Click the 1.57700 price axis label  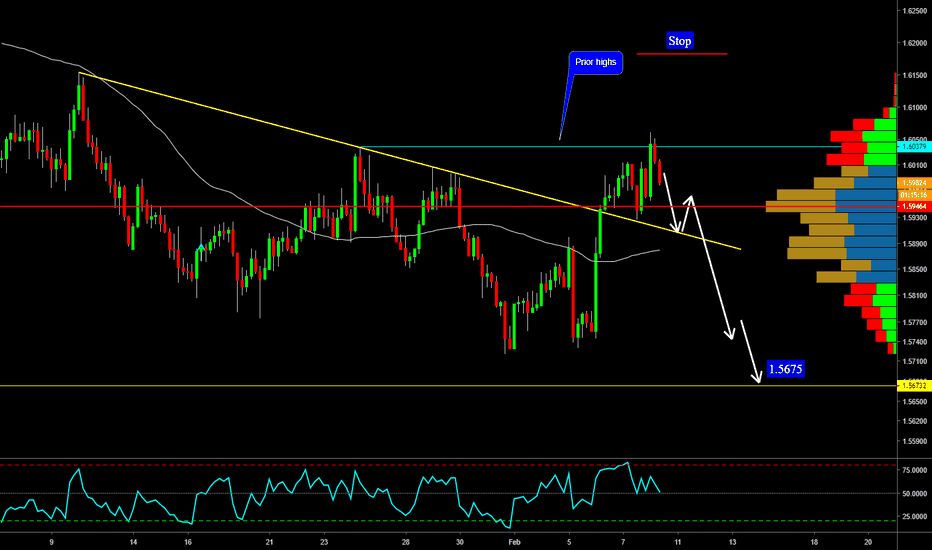(915, 322)
